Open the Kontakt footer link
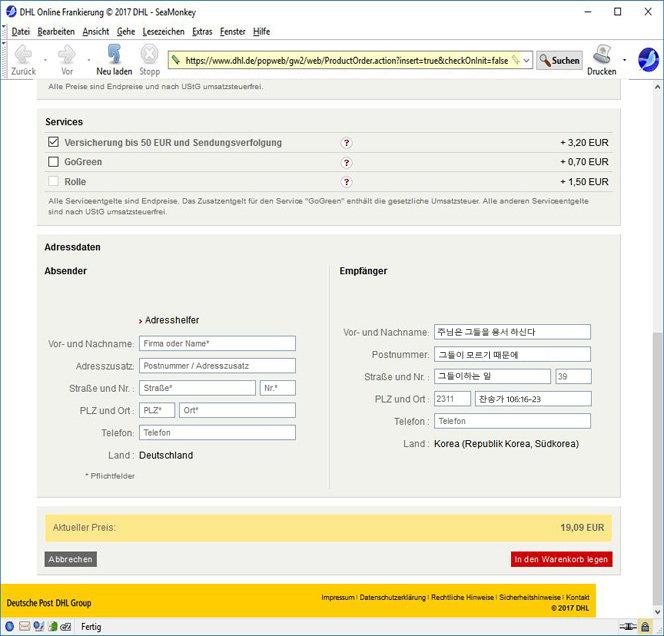Image resolution: width=664 pixels, height=636 pixels. [578, 597]
